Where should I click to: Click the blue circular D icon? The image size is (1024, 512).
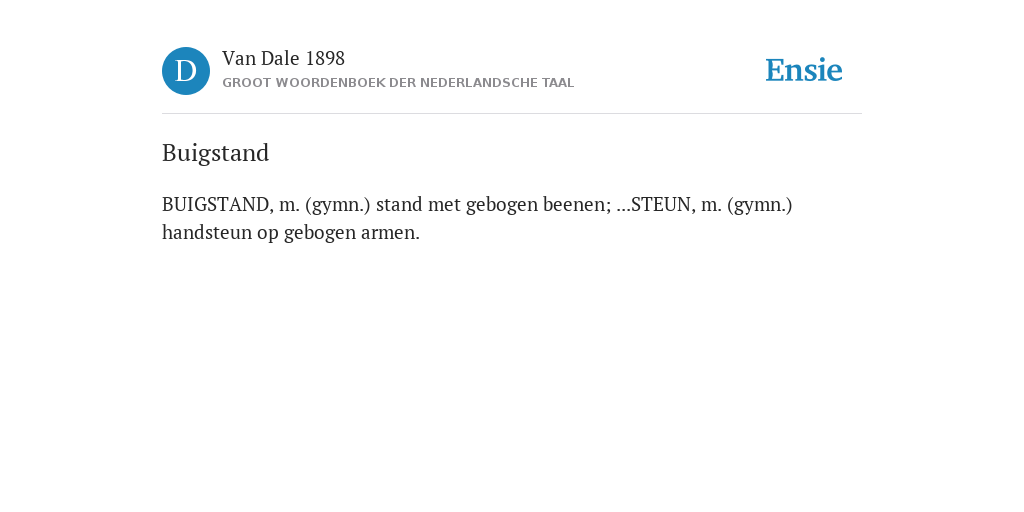click(x=186, y=71)
